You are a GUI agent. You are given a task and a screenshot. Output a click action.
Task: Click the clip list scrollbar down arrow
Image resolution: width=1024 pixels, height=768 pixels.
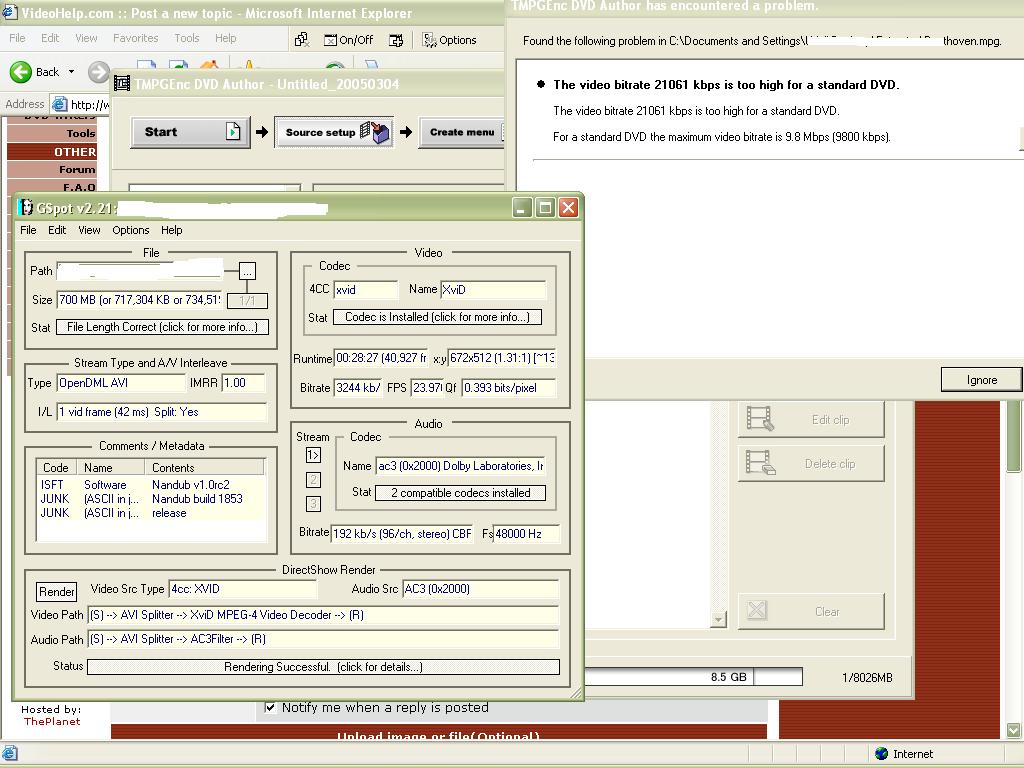pyautogui.click(x=718, y=619)
